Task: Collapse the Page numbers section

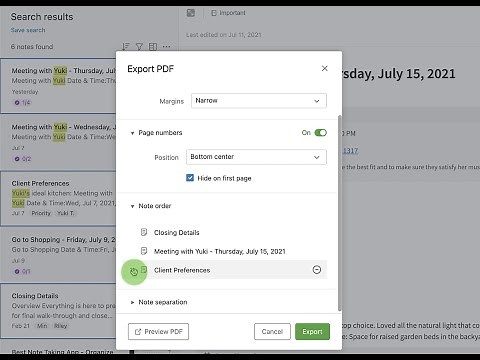Action: [132, 133]
